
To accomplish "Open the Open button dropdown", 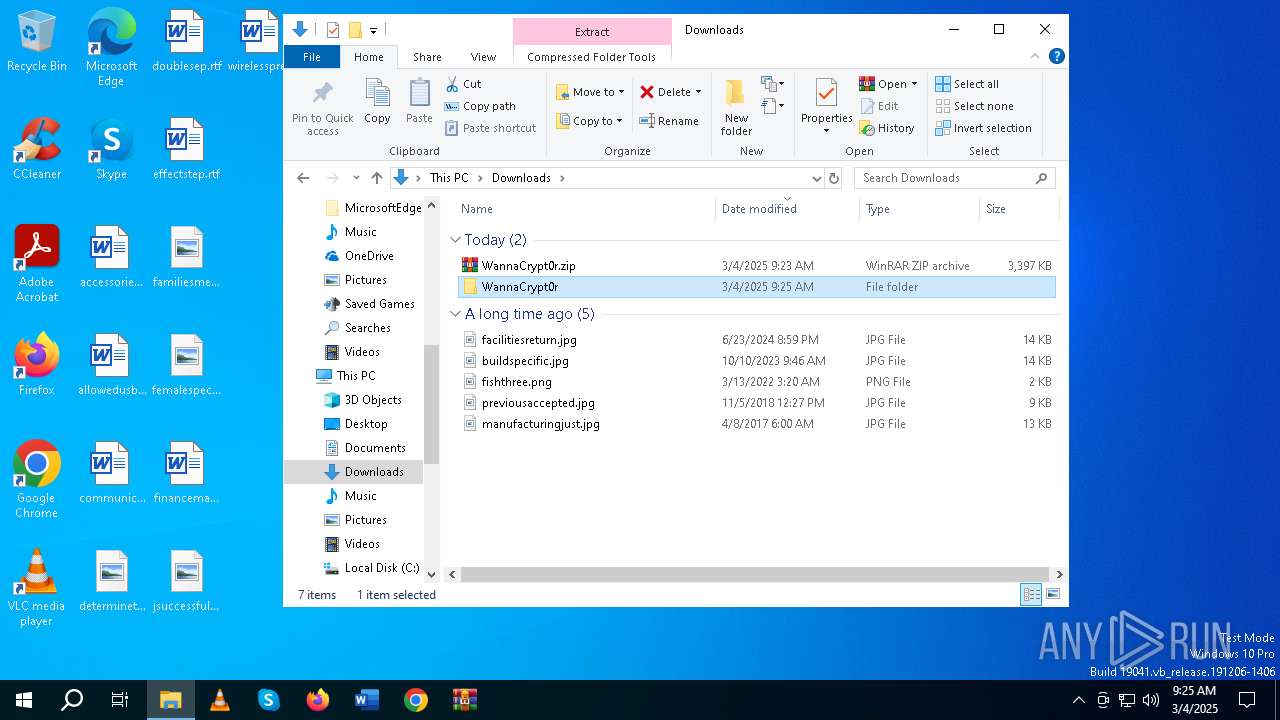I will (x=914, y=84).
